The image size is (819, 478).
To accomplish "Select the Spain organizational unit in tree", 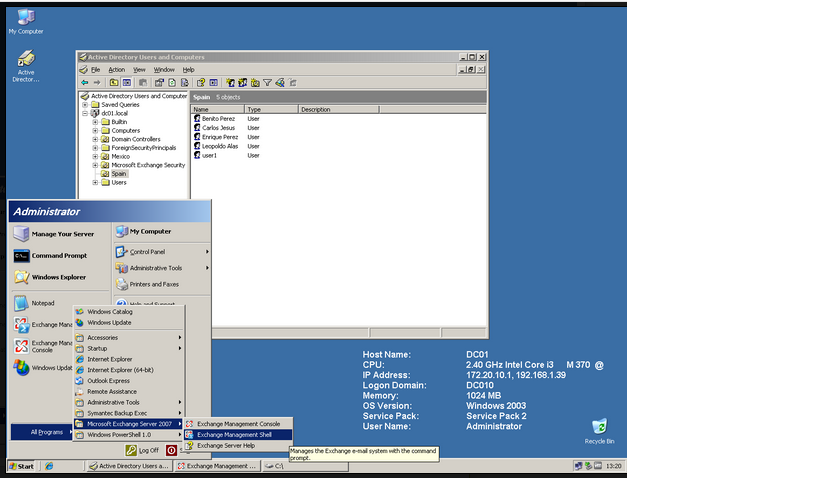I will coord(119,173).
